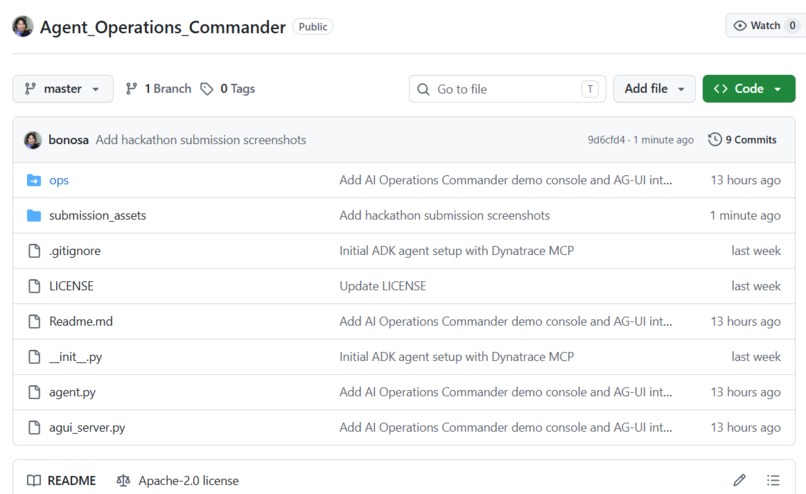Switch to the README tab
806x494 pixels.
pos(62,481)
